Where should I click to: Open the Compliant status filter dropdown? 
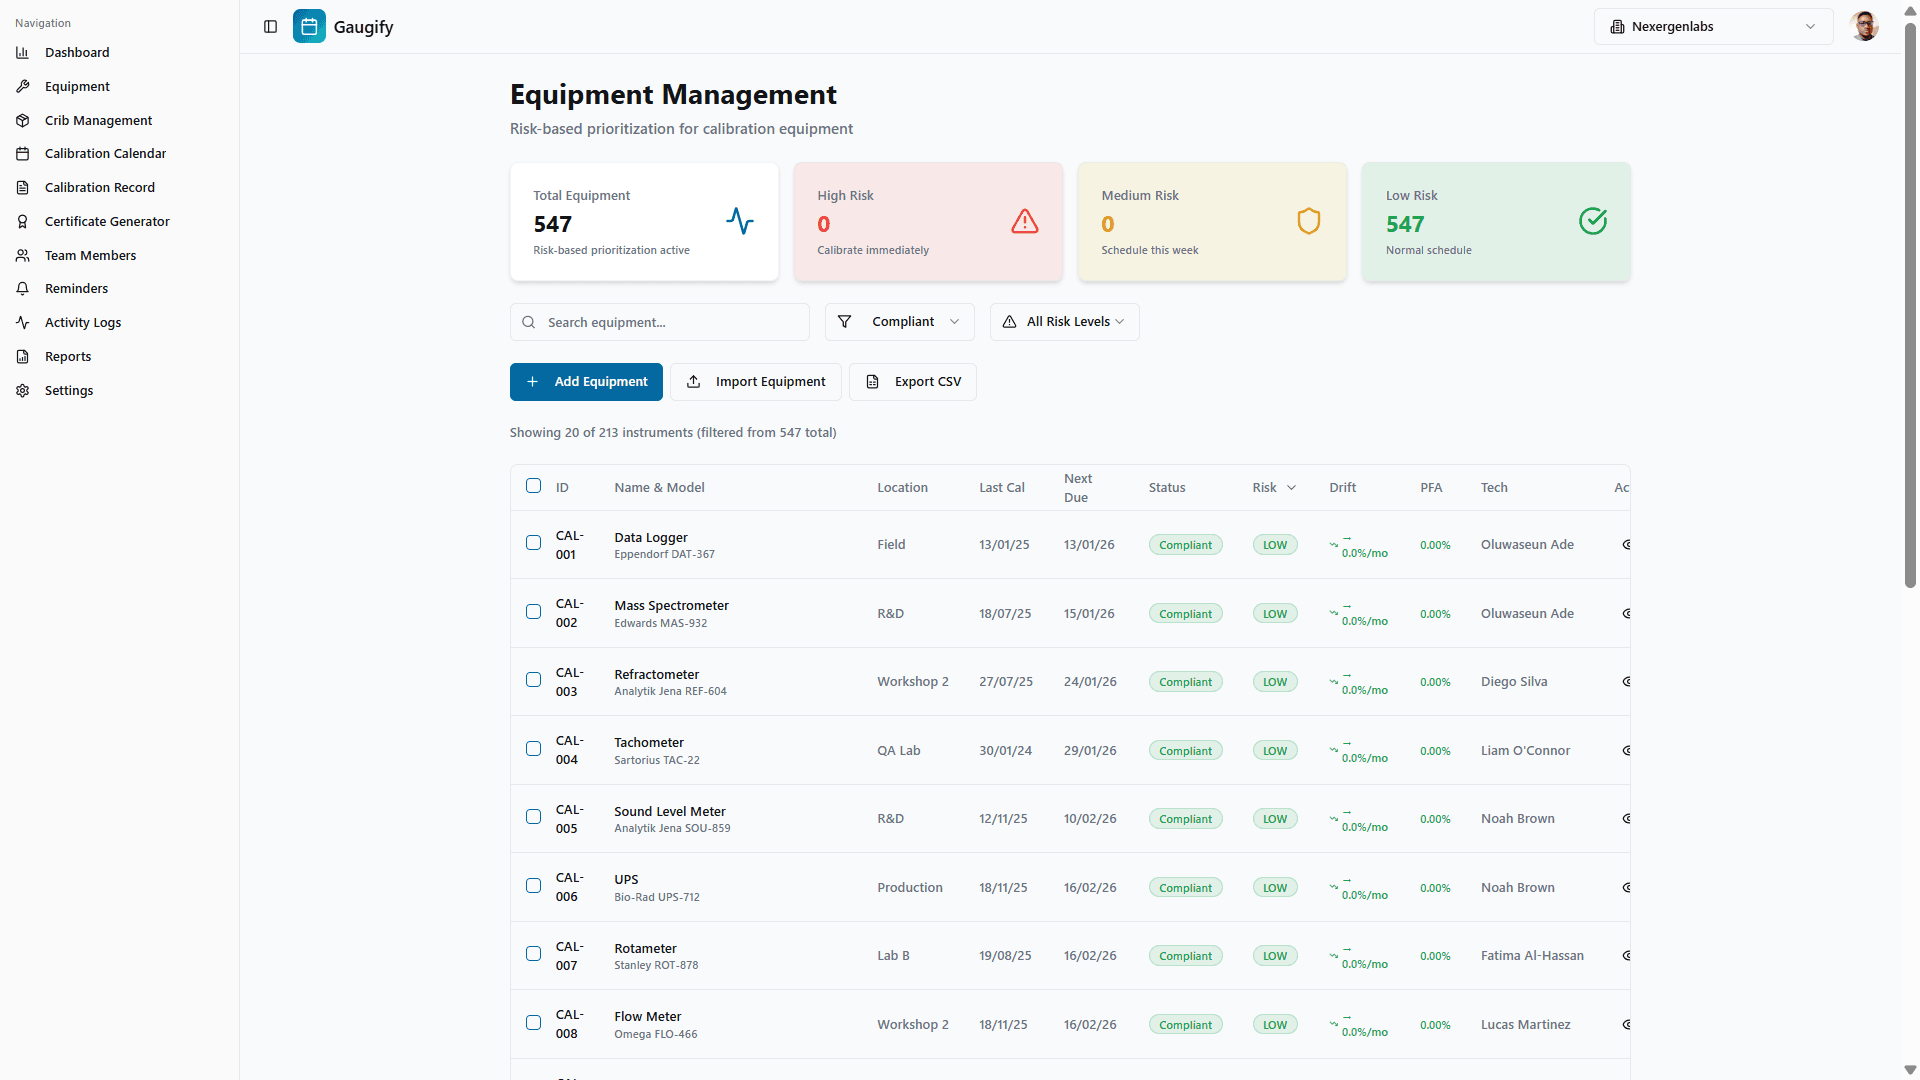point(899,322)
